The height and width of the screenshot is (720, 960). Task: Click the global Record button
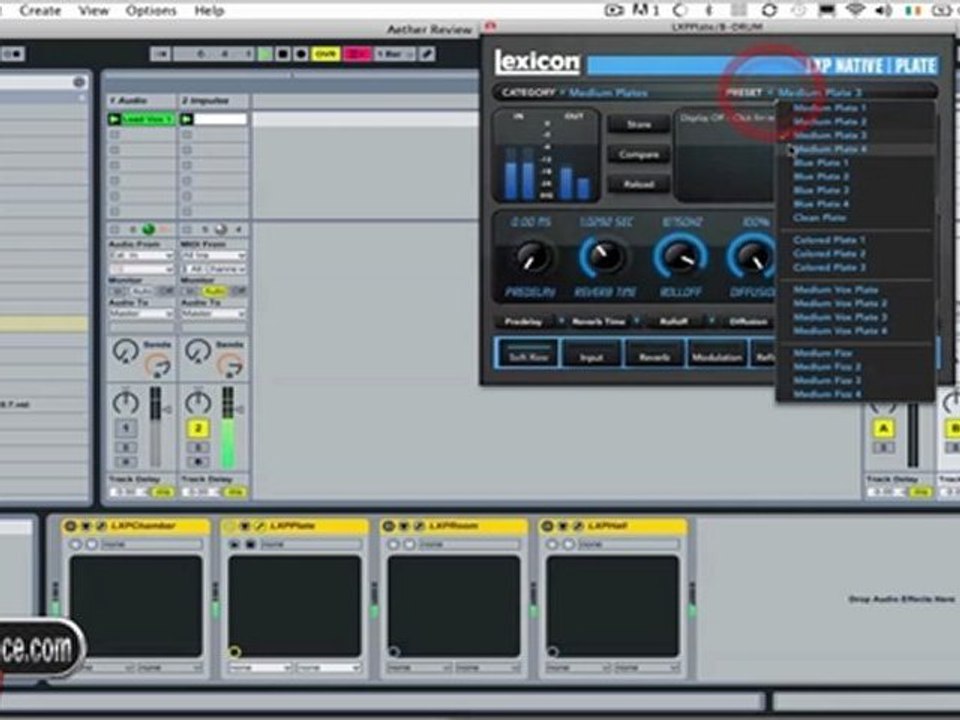pos(301,54)
